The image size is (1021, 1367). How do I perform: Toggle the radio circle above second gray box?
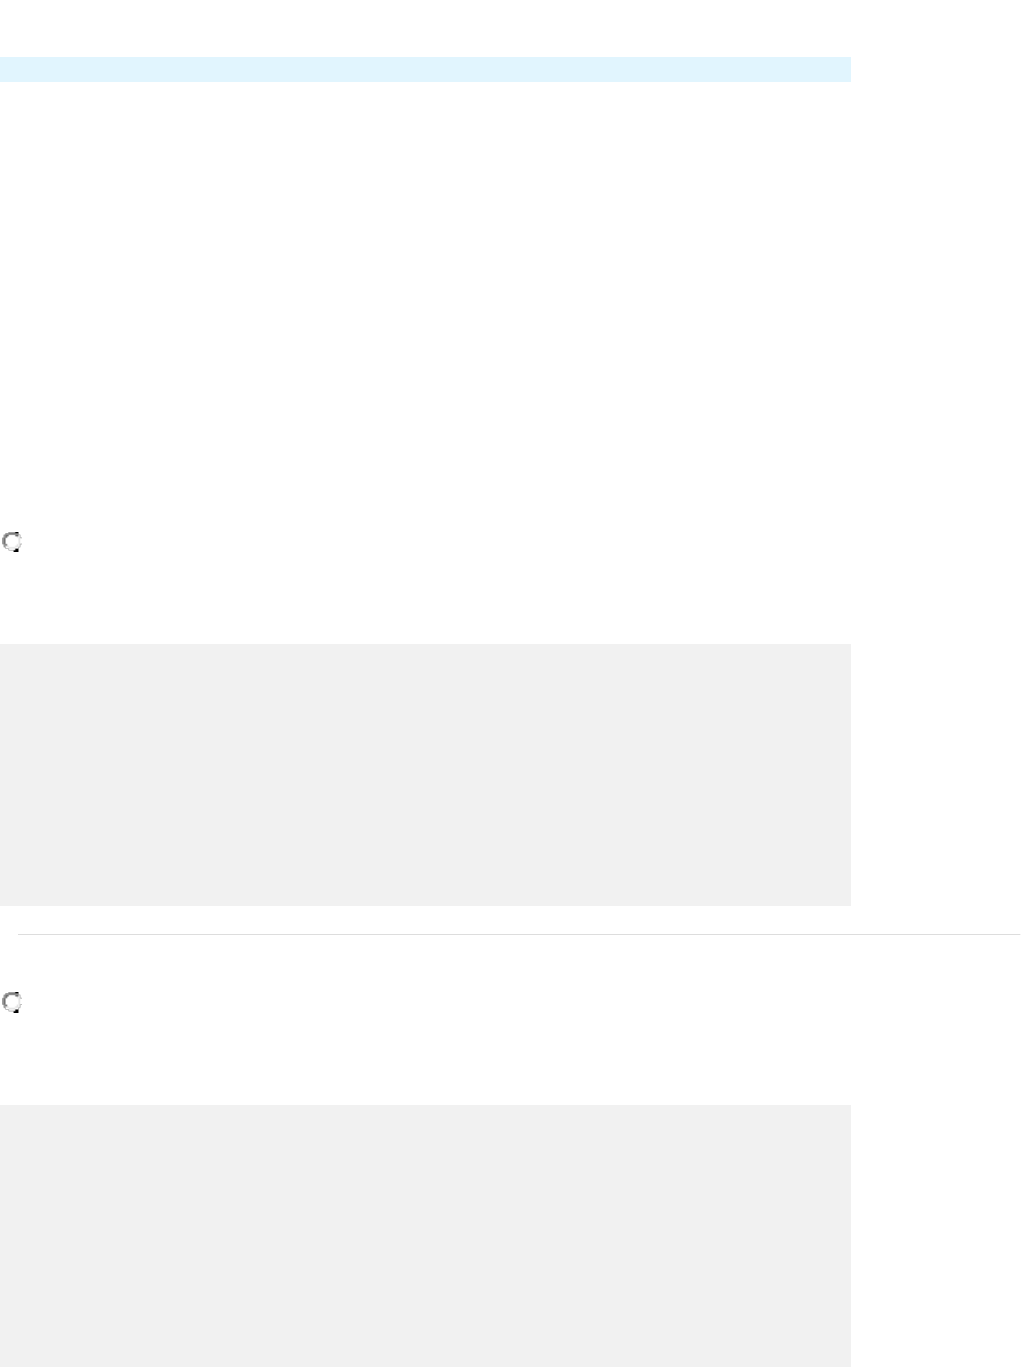(12, 1002)
